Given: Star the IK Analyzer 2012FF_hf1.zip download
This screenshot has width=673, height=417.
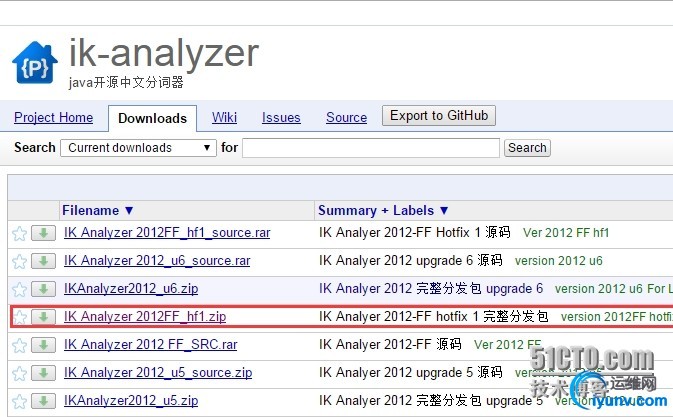Looking at the screenshot, I should [19, 318].
